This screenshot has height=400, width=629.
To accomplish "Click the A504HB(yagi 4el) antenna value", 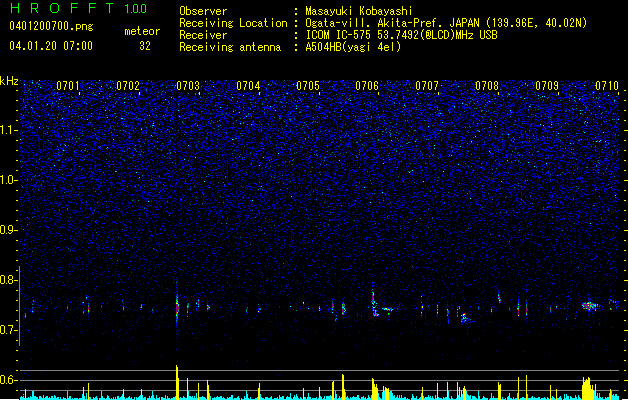I will pyautogui.click(x=353, y=47).
